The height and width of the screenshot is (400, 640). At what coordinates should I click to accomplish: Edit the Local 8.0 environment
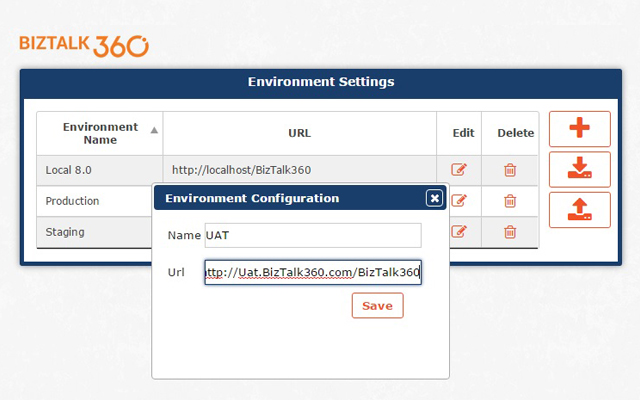click(459, 170)
